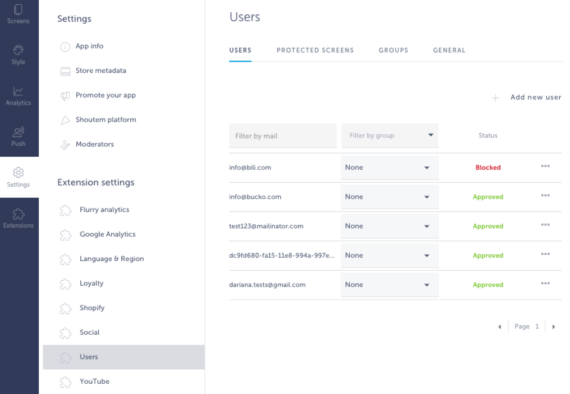This screenshot has width=570, height=394.
Task: Open the Push notifications section
Action: tap(18, 137)
